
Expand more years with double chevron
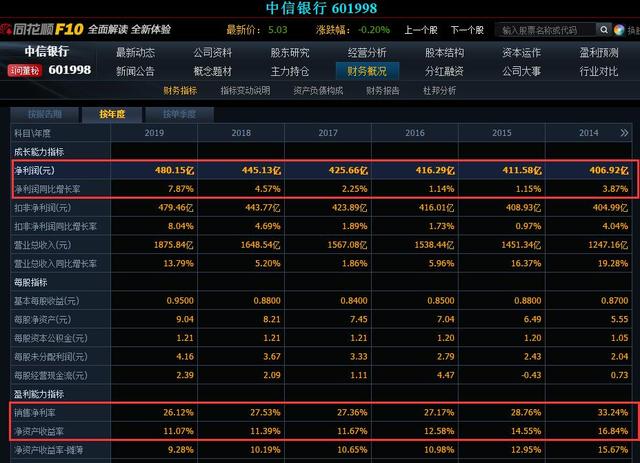[624, 133]
